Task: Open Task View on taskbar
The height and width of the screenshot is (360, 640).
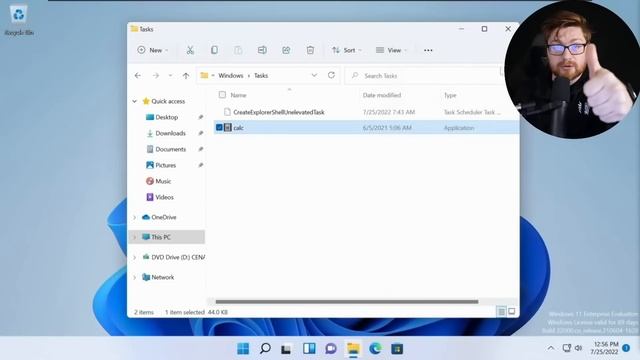Action: (x=286, y=349)
